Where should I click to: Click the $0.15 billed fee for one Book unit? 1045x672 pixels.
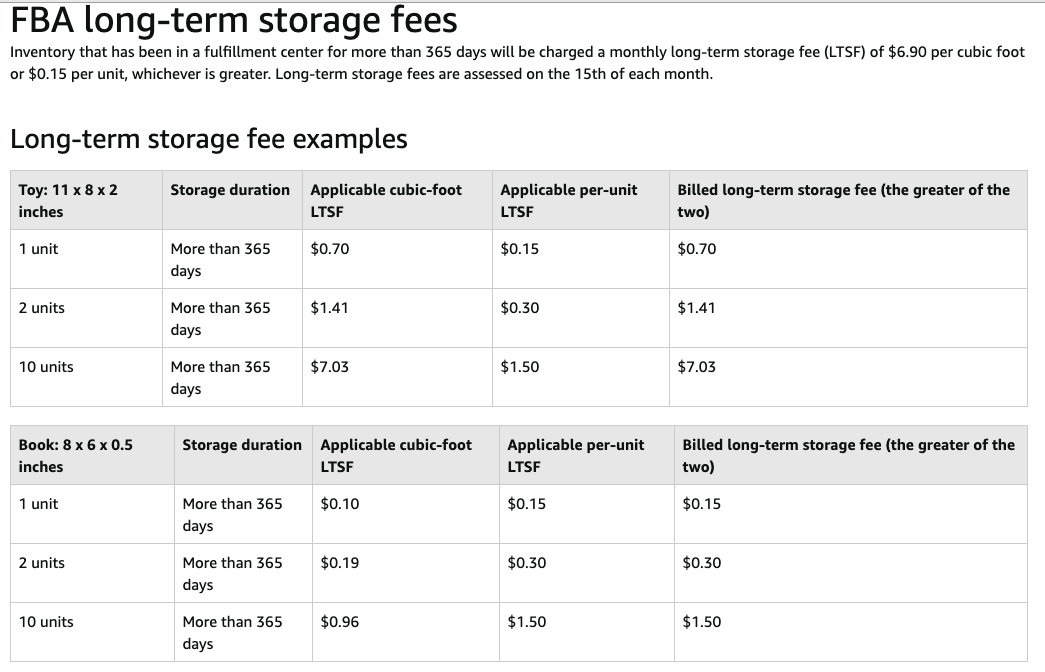[702, 504]
